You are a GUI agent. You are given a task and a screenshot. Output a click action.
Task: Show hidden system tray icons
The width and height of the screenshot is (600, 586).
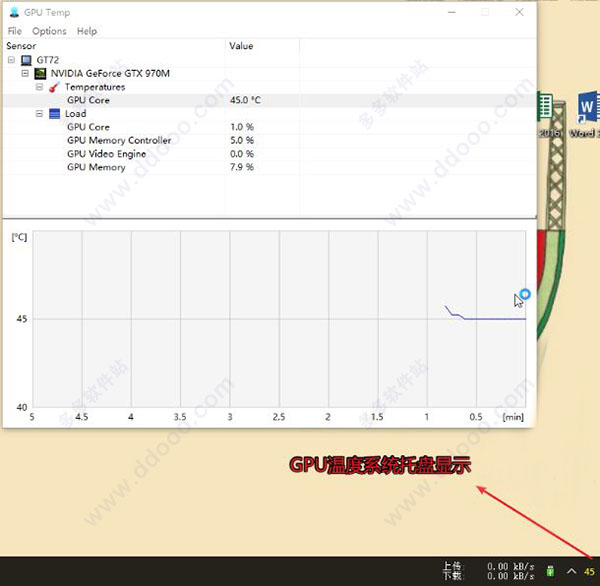tap(572, 571)
